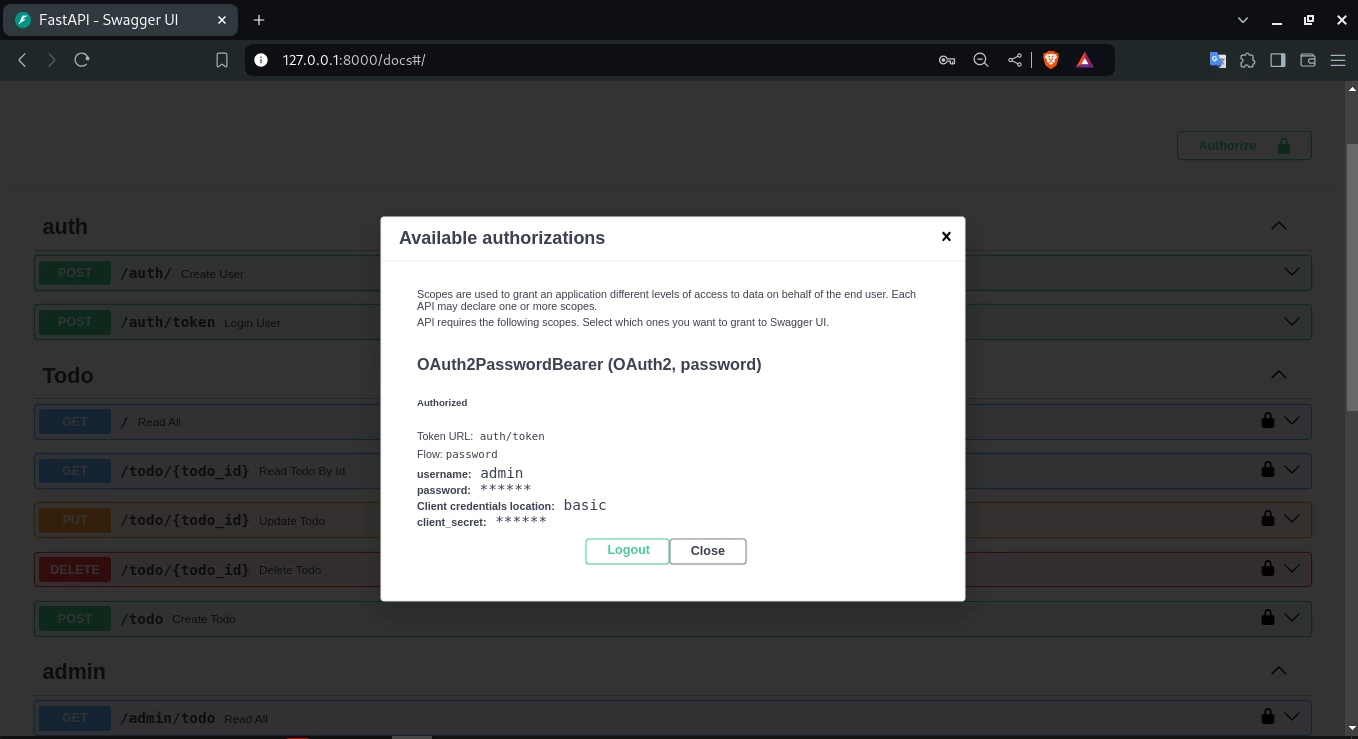Click the share icon in address bar

pos(1015,60)
